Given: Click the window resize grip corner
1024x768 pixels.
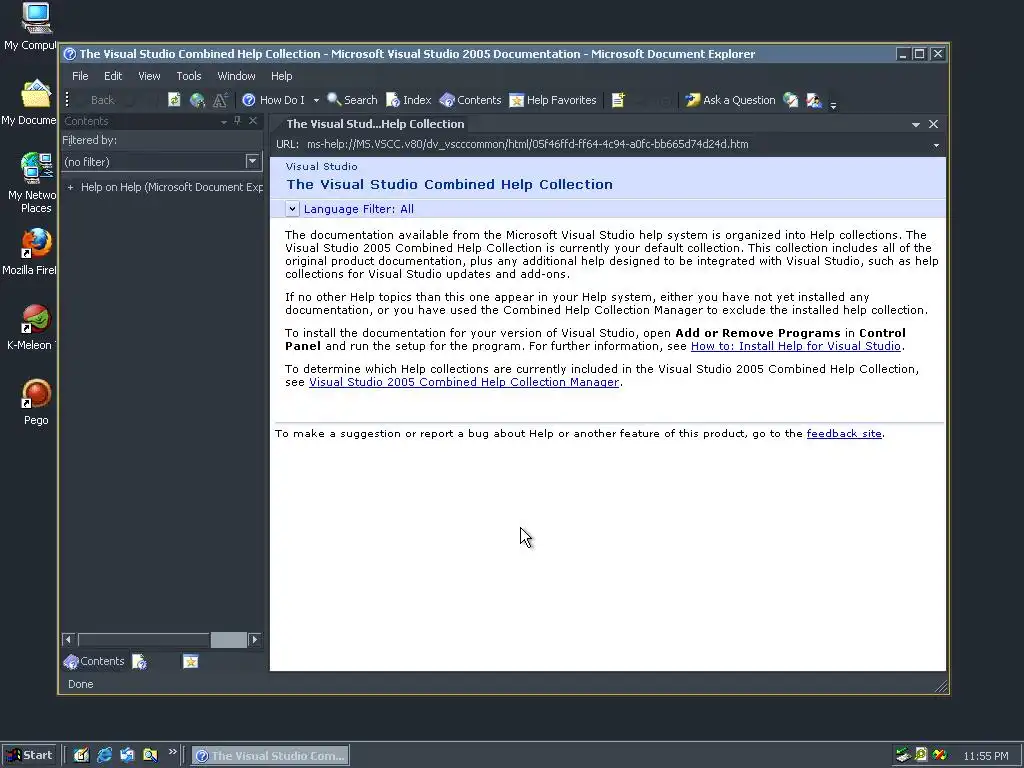Looking at the screenshot, I should tap(941, 686).
